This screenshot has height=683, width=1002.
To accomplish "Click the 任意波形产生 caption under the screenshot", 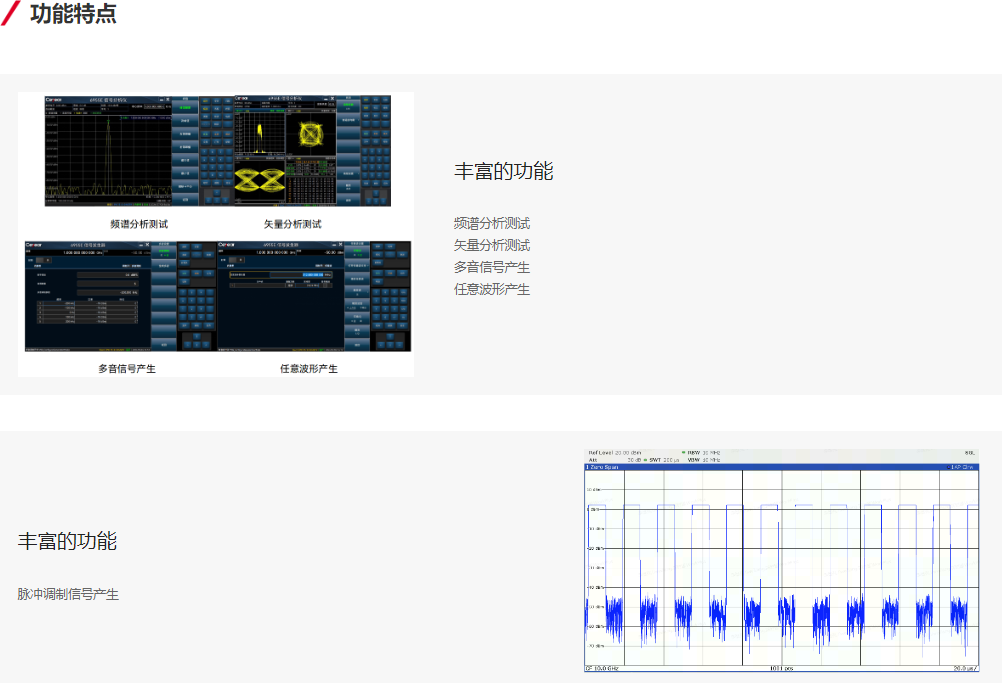I will click(x=309, y=368).
